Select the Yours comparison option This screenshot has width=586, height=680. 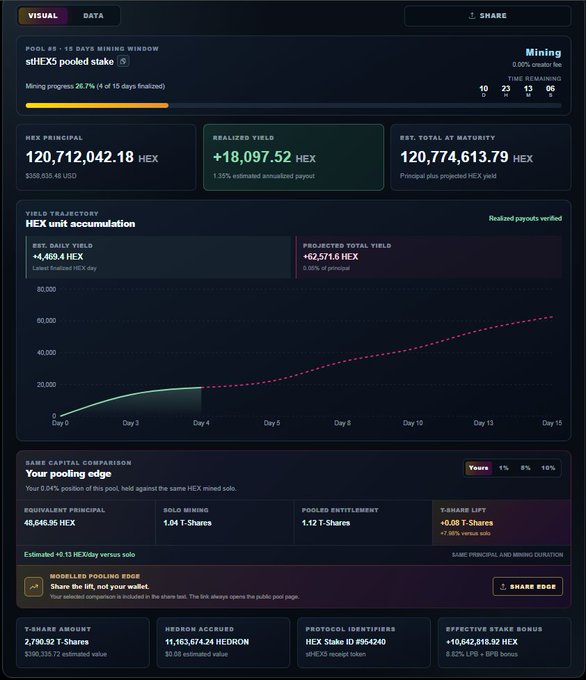478,468
